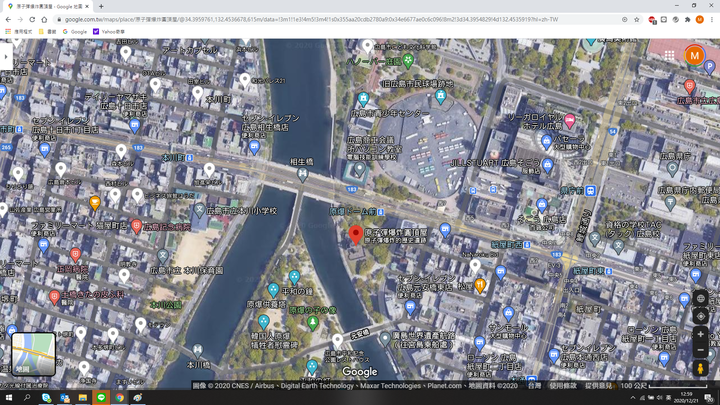The height and width of the screenshot is (405, 720).
Task: Zoom out with the minus button
Action: tap(700, 350)
